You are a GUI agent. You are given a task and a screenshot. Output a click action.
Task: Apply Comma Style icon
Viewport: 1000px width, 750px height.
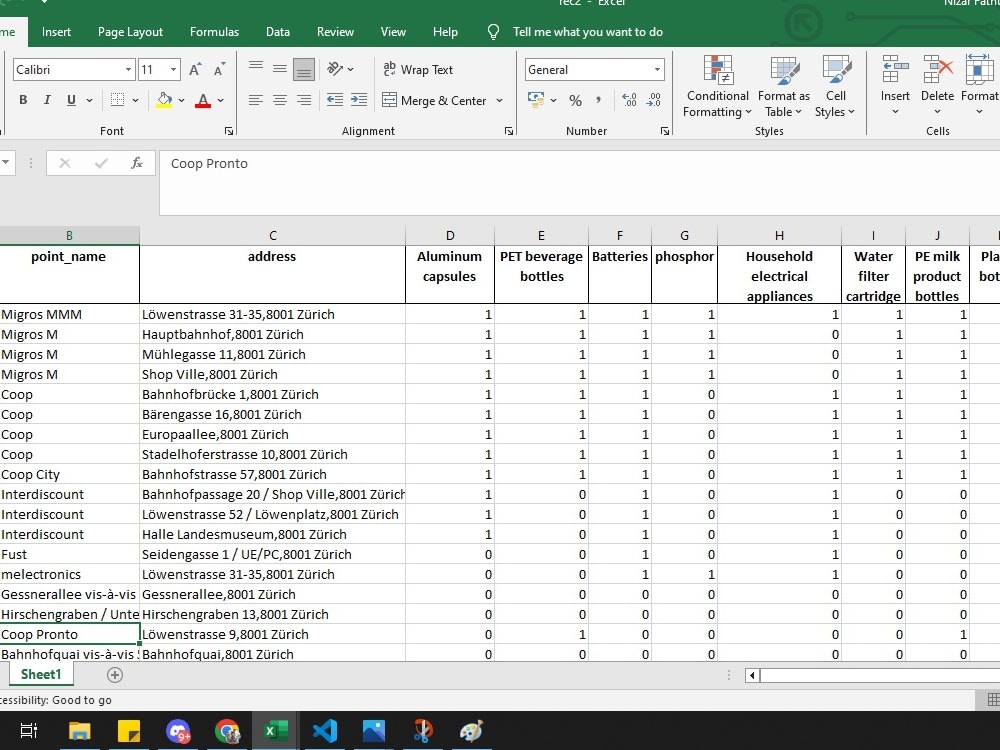(x=598, y=100)
